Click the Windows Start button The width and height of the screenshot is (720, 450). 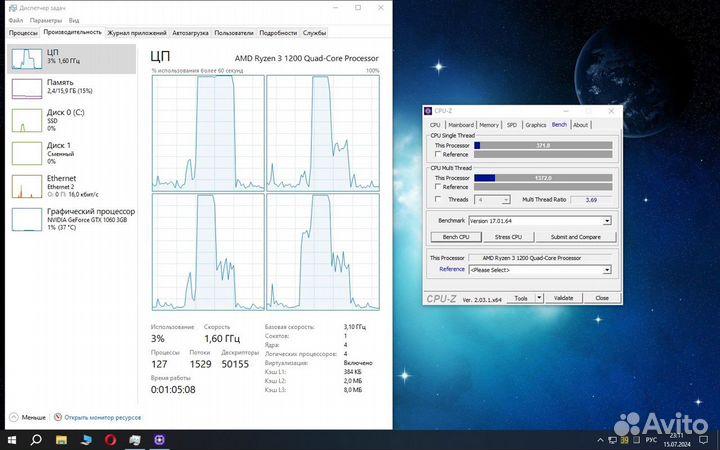12,439
